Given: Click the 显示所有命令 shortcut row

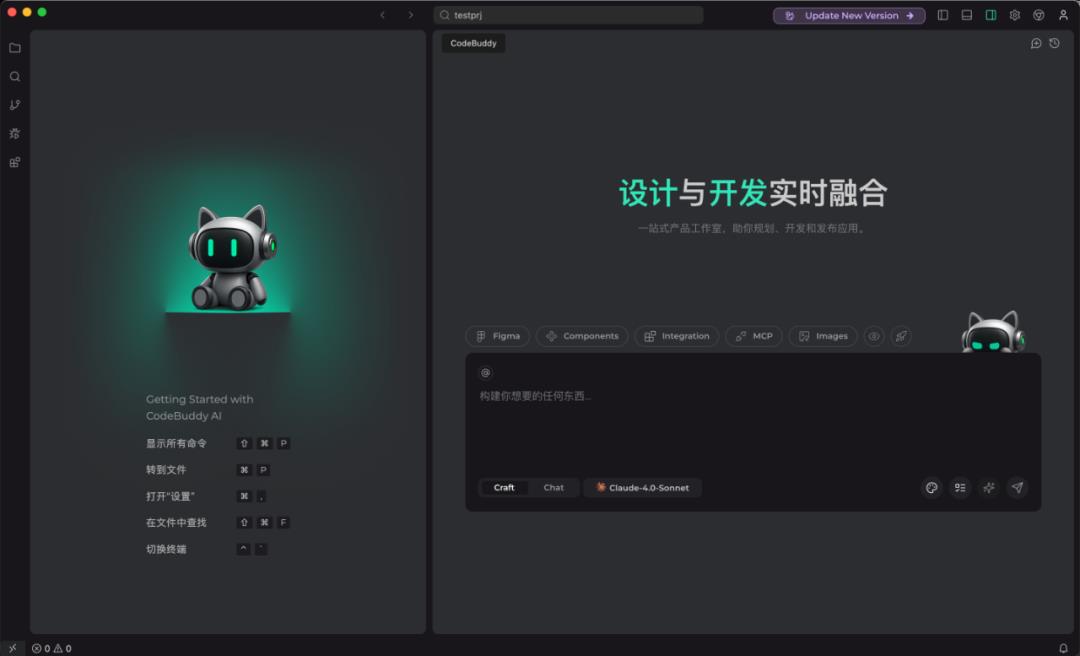Looking at the screenshot, I should (x=218, y=444).
